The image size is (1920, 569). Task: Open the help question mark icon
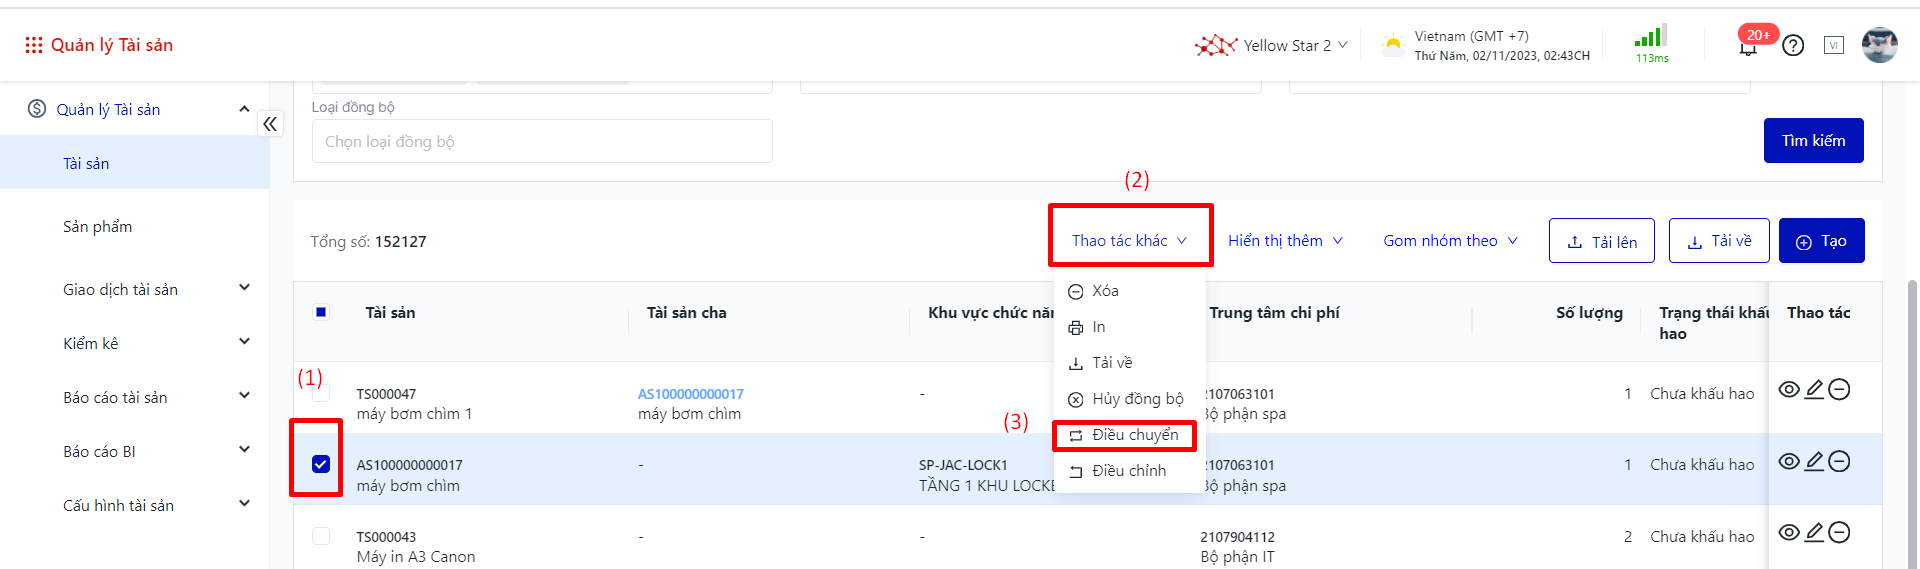(x=1793, y=46)
